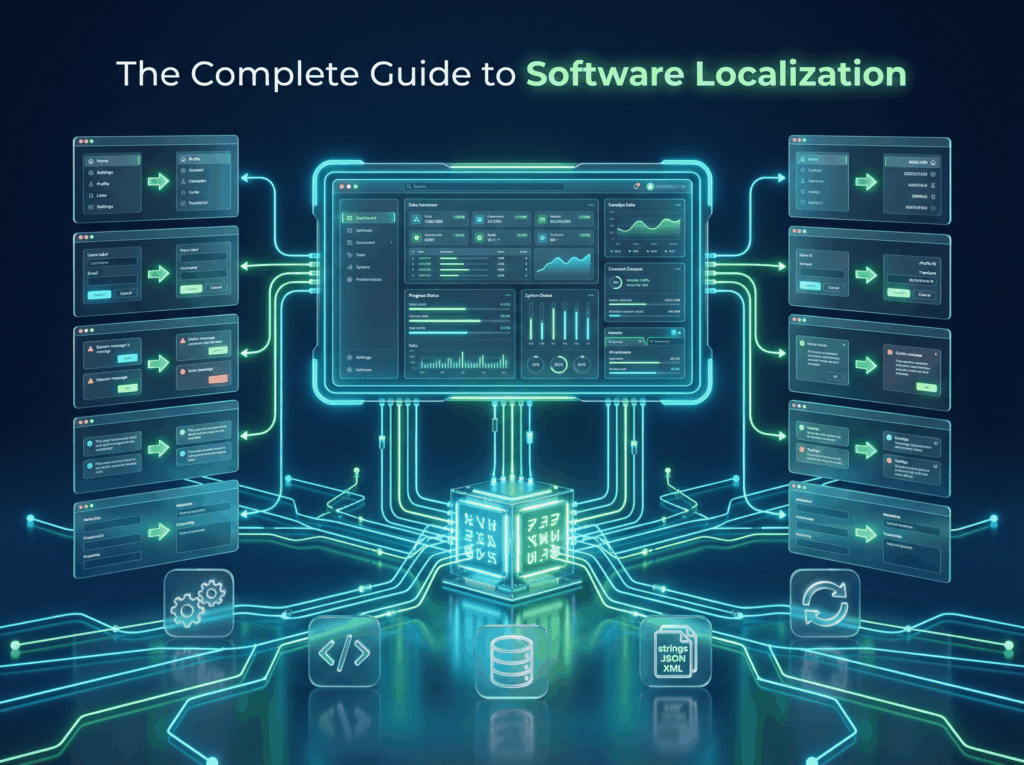Click 'Software Localization' title text
Image resolution: width=1024 pixels, height=765 pixels.
coord(716,74)
